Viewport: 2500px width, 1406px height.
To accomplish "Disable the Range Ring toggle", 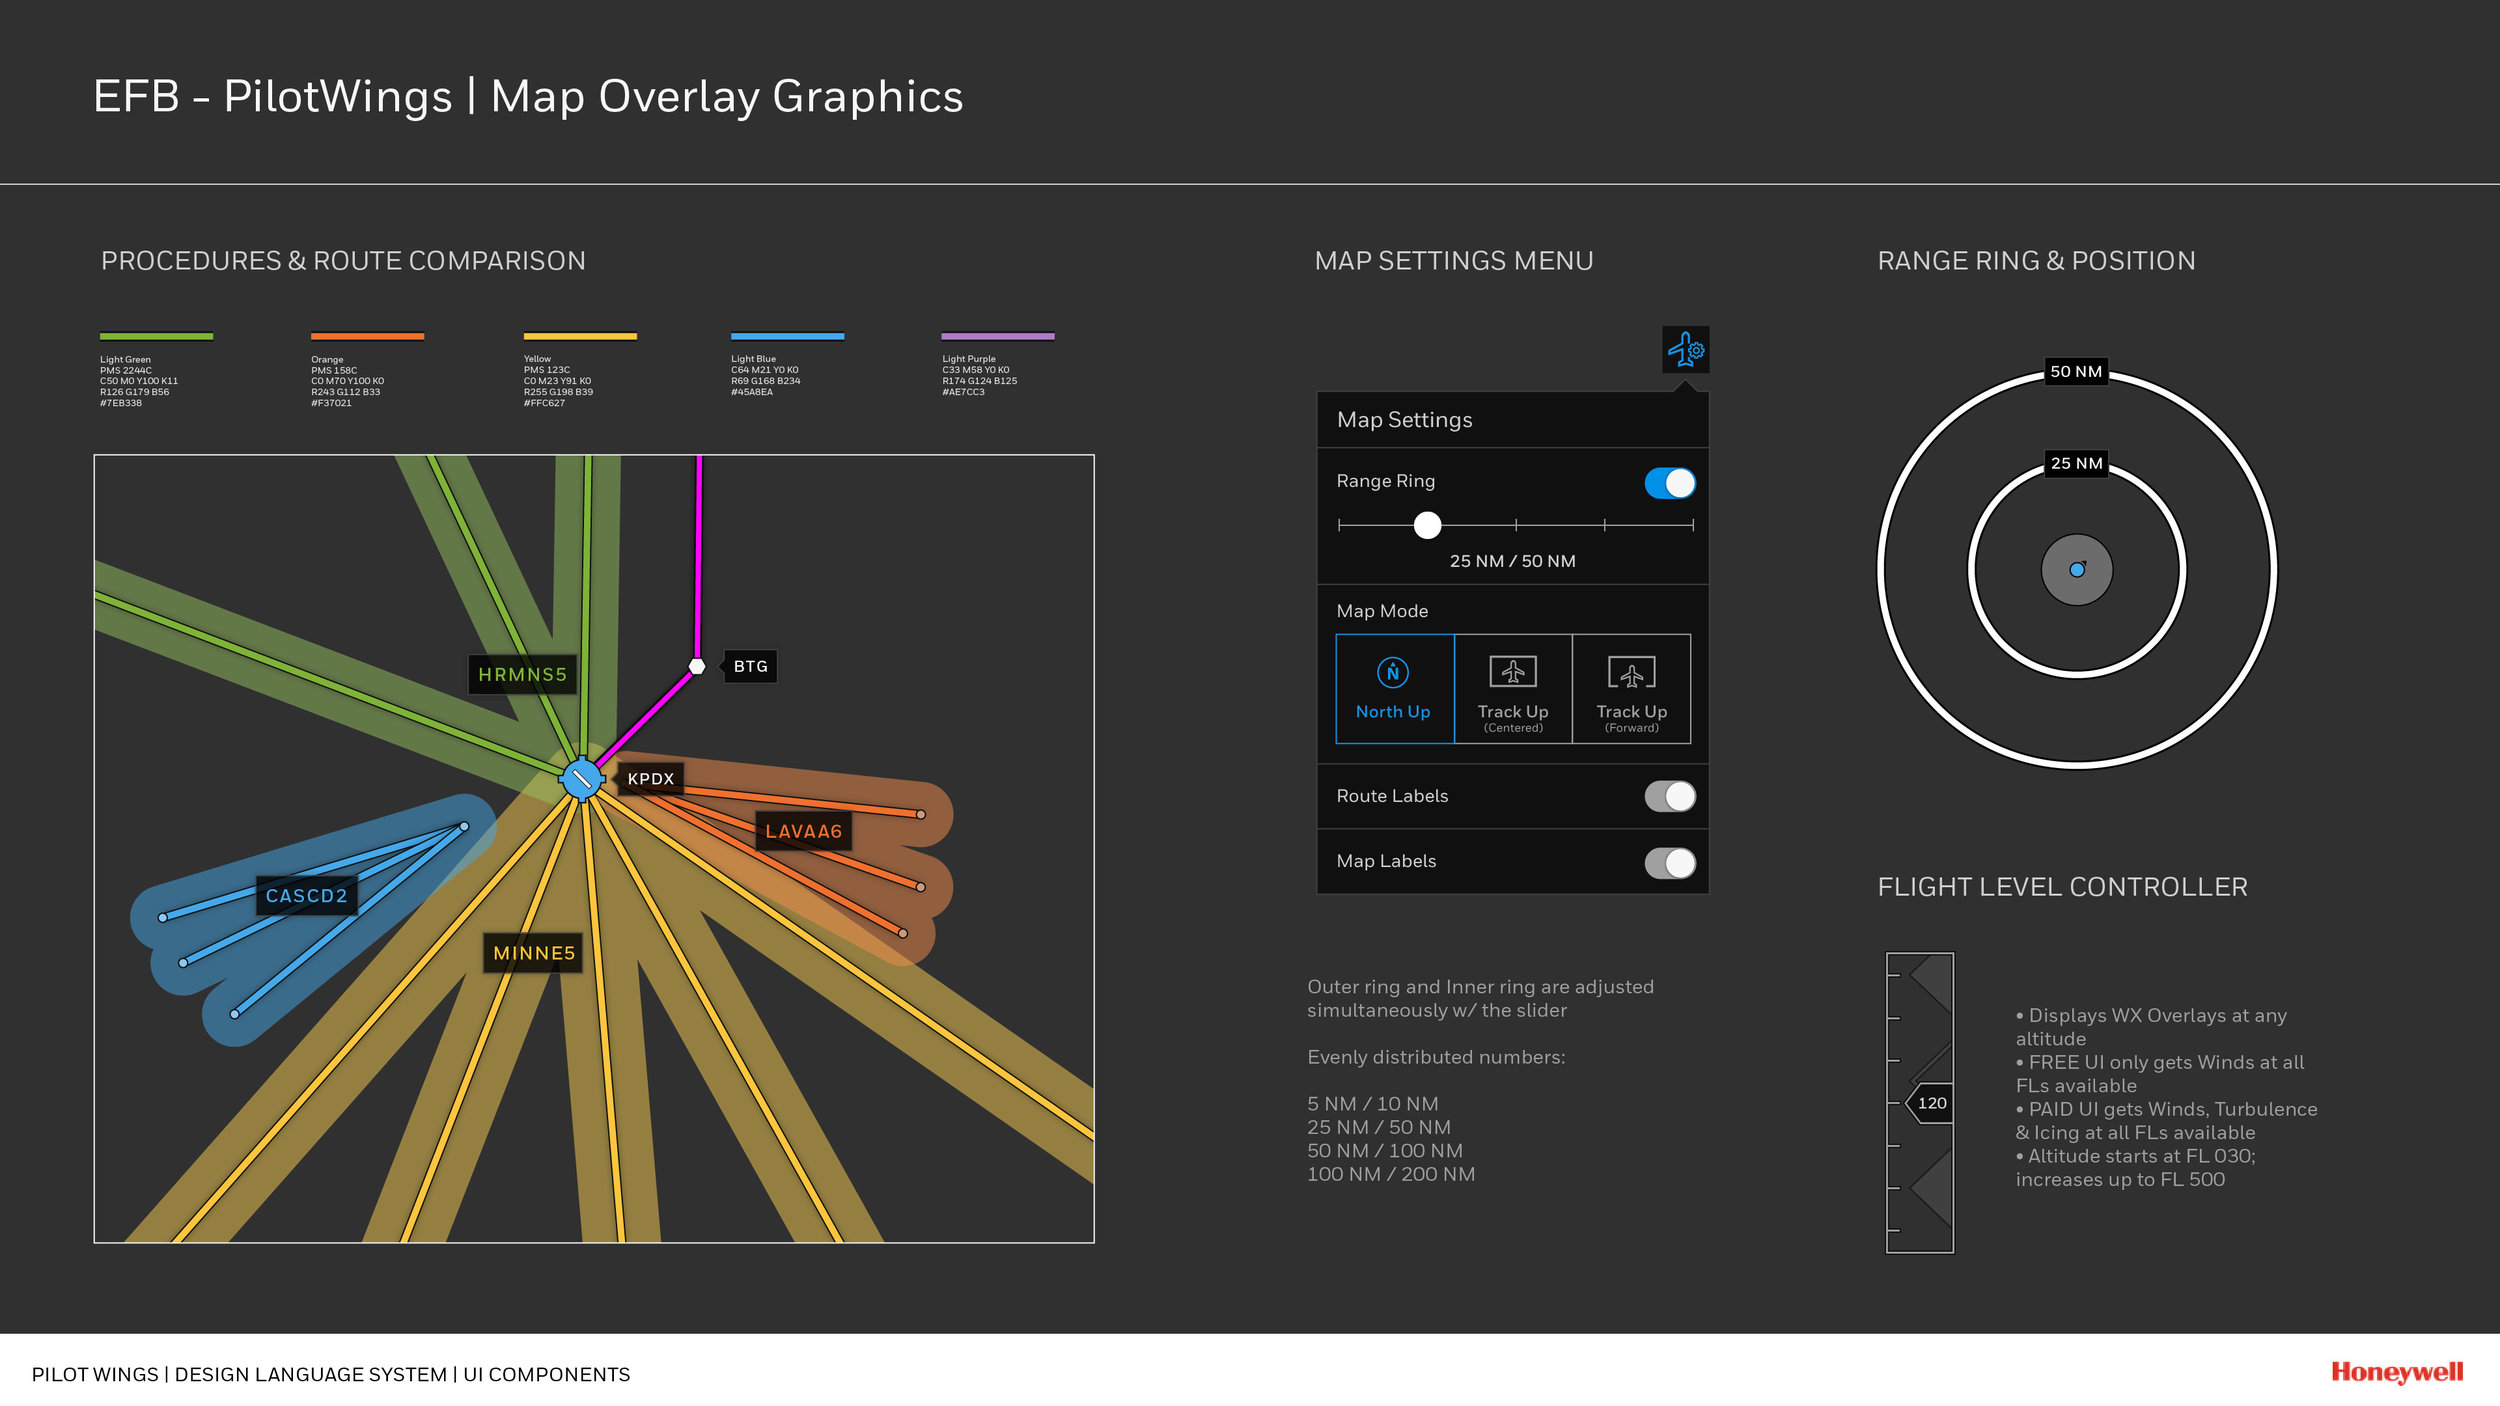I will pos(1669,484).
